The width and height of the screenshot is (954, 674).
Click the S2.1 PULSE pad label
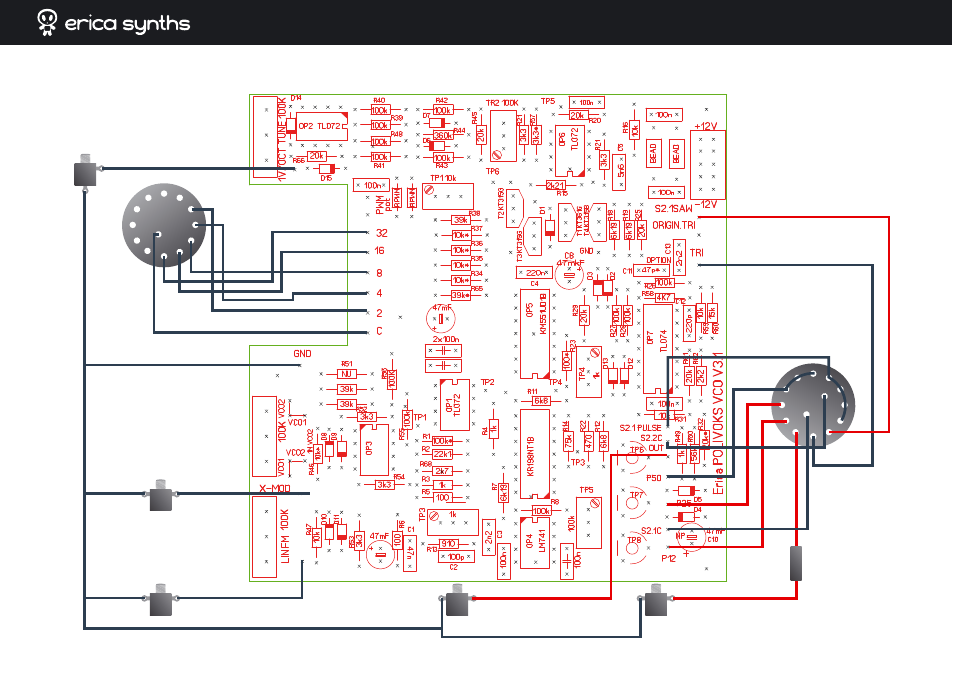pos(641,428)
